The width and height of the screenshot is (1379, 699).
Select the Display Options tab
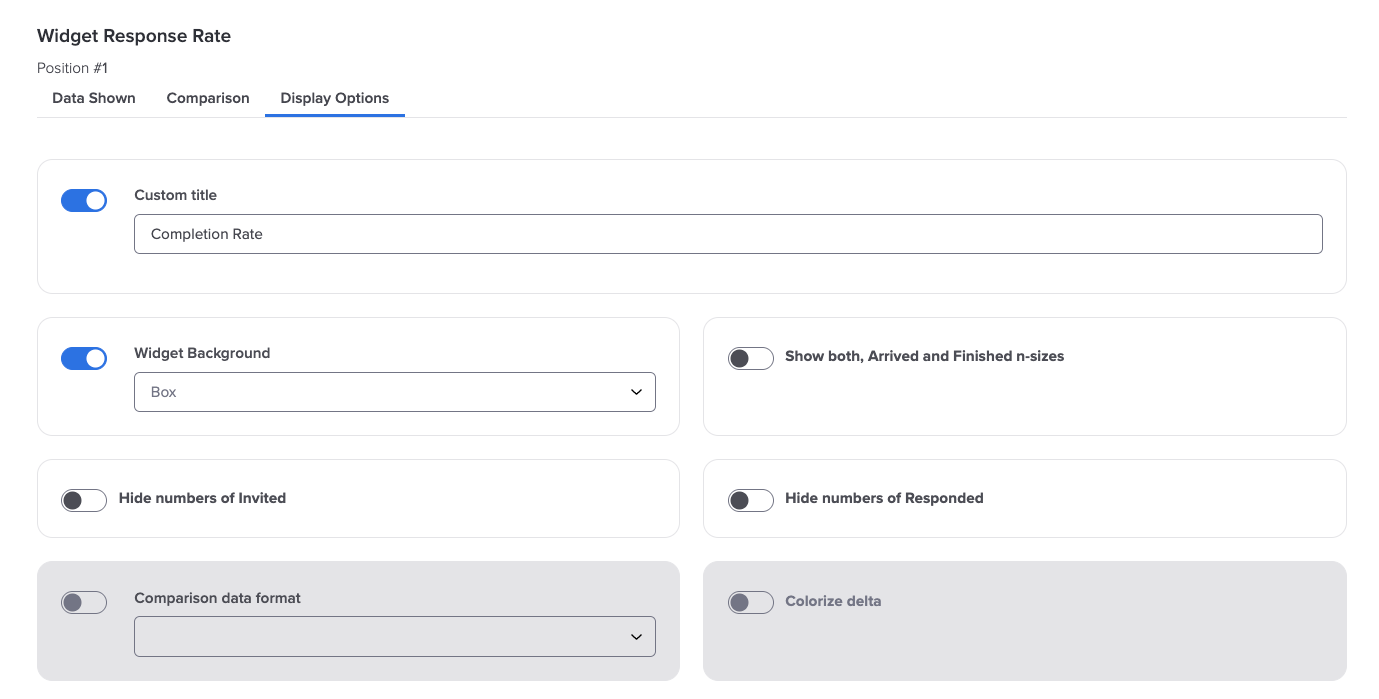(335, 98)
